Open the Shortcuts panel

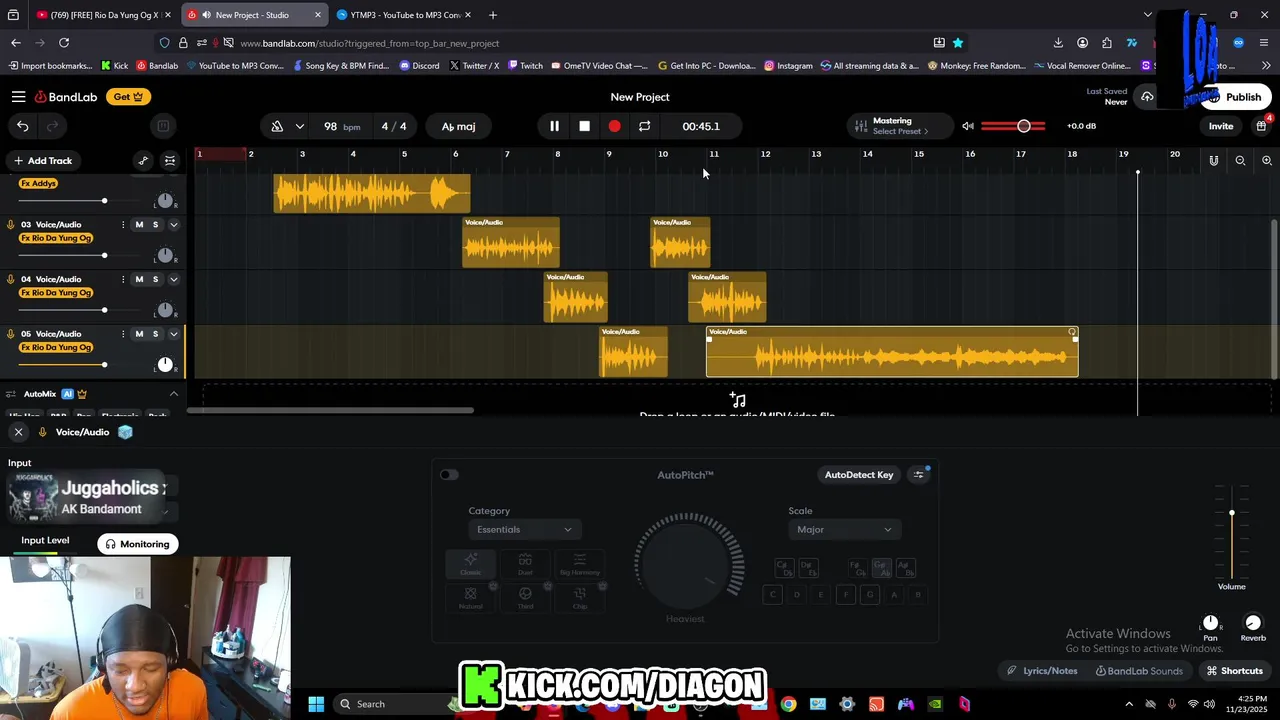click(1234, 671)
